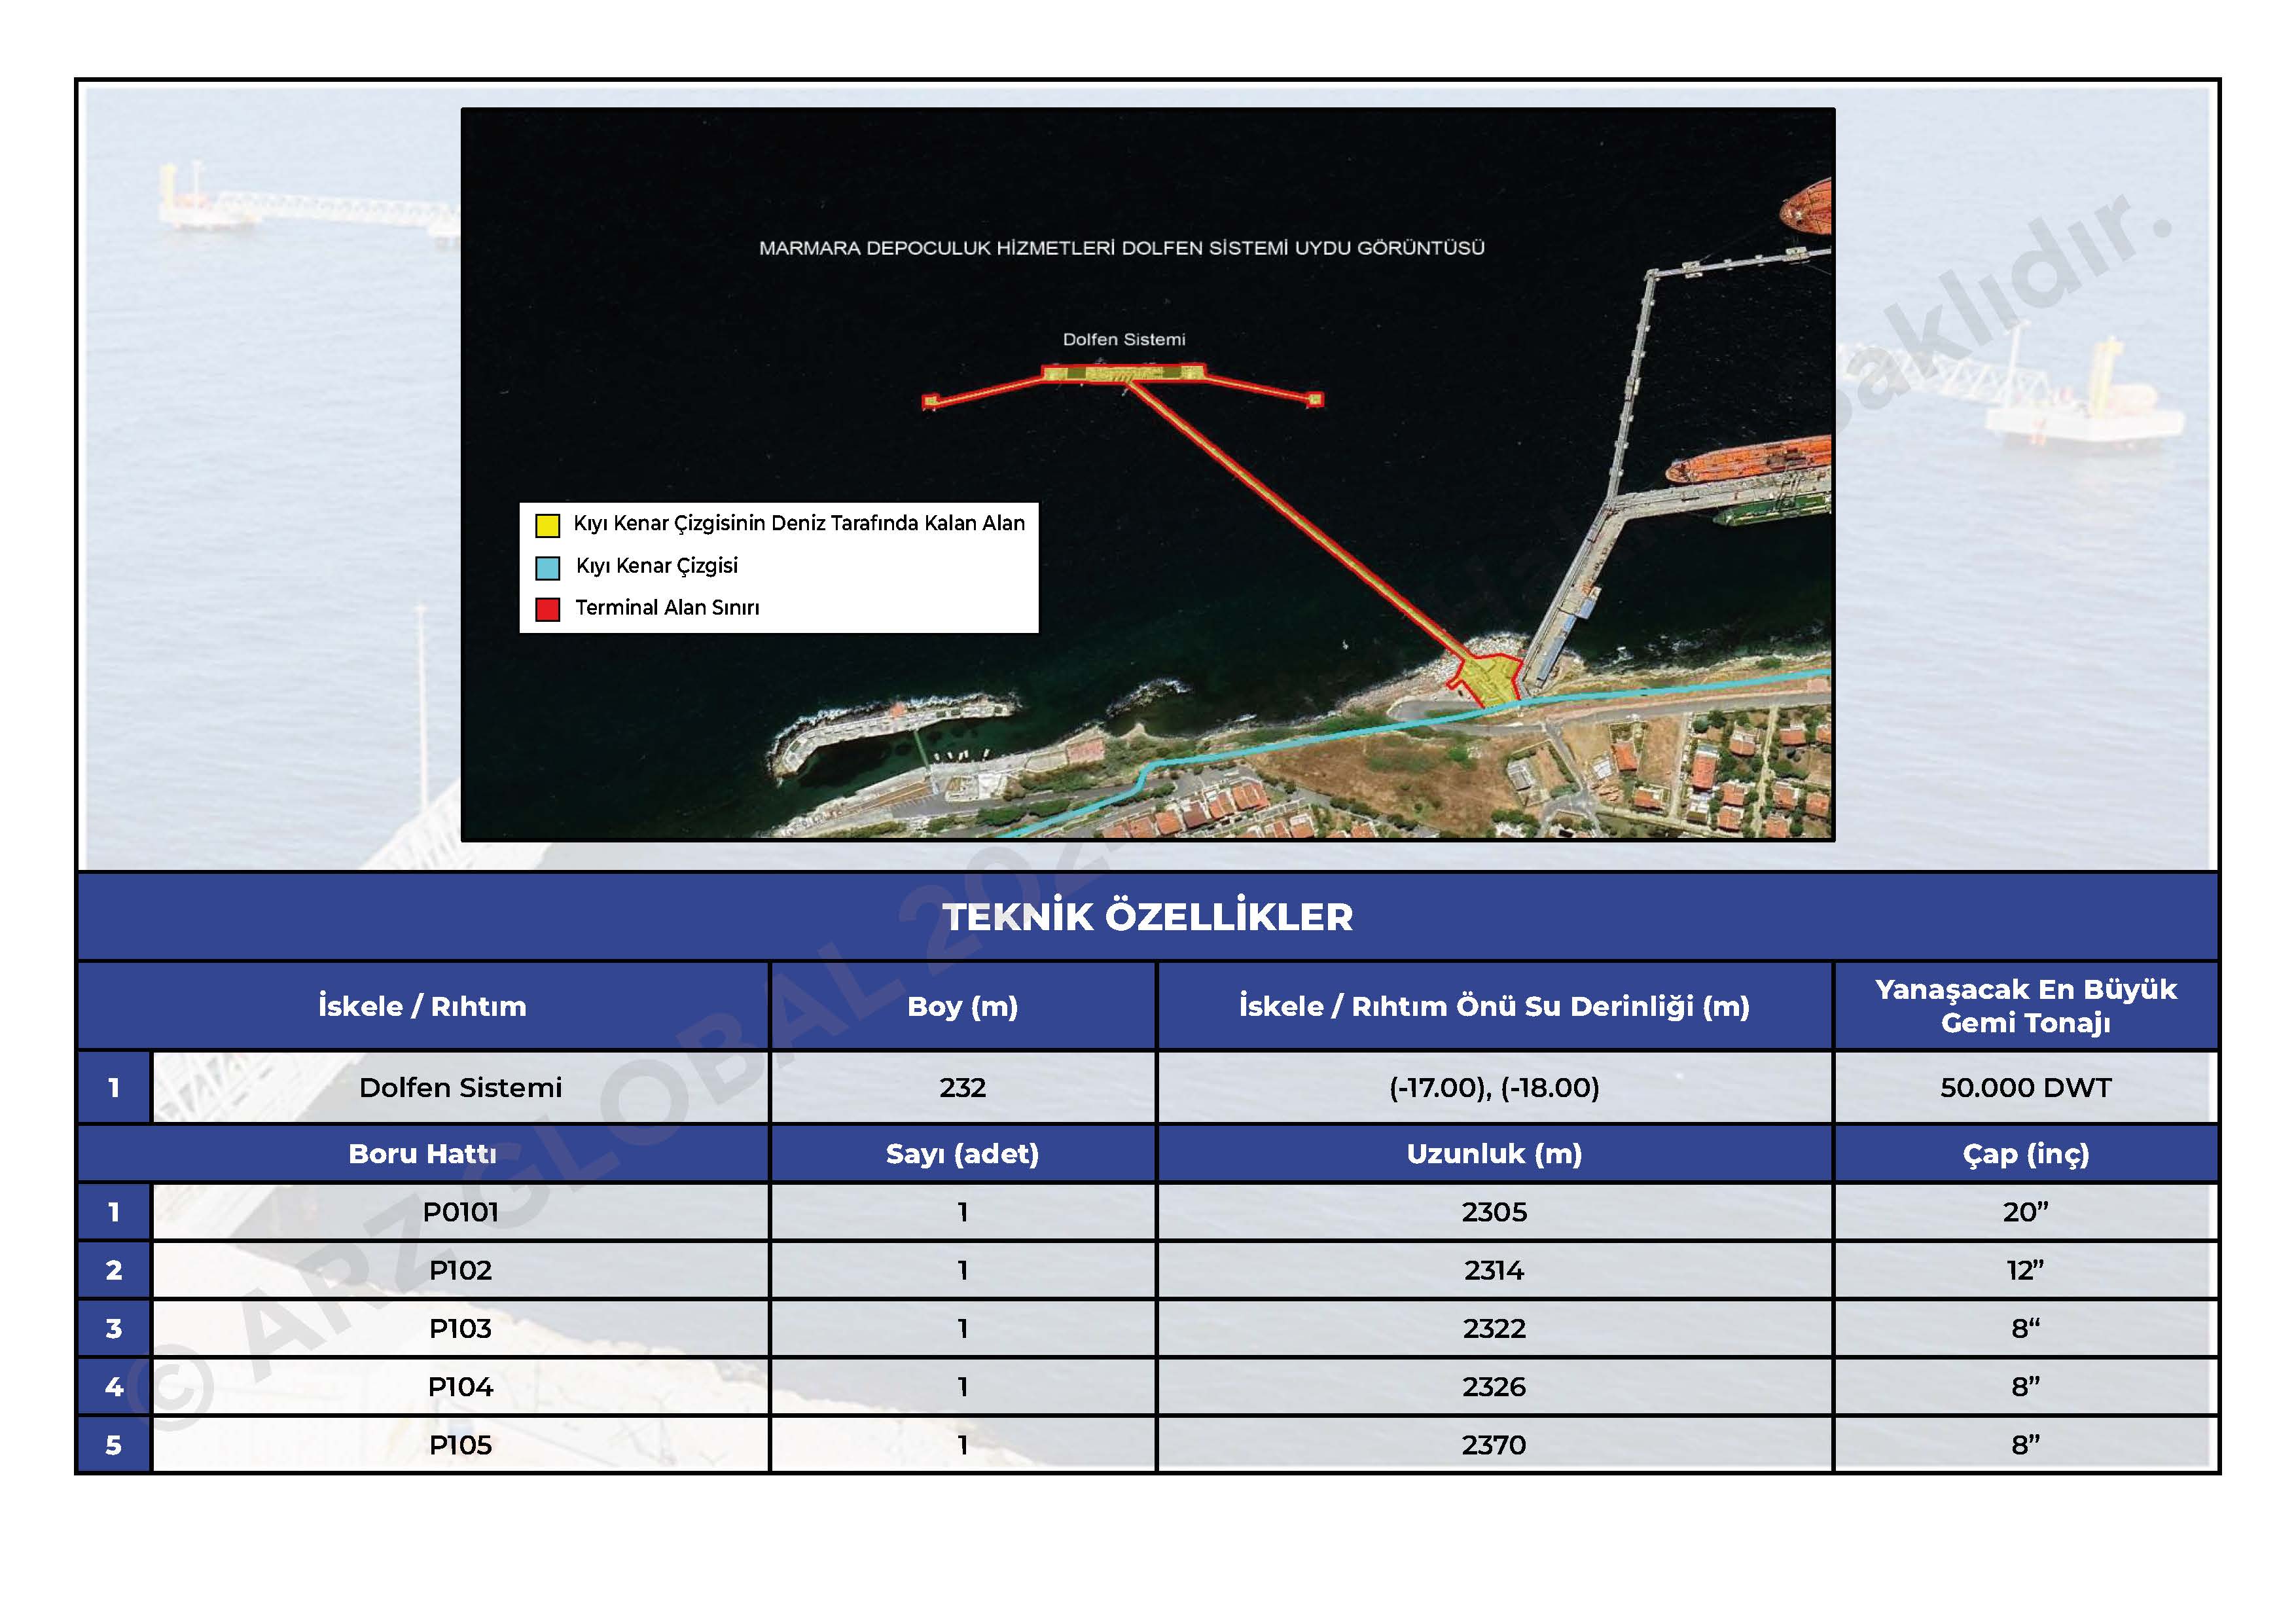The width and height of the screenshot is (2296, 1624).
Task: Click the yellow legend color swatch
Action: click(x=547, y=525)
